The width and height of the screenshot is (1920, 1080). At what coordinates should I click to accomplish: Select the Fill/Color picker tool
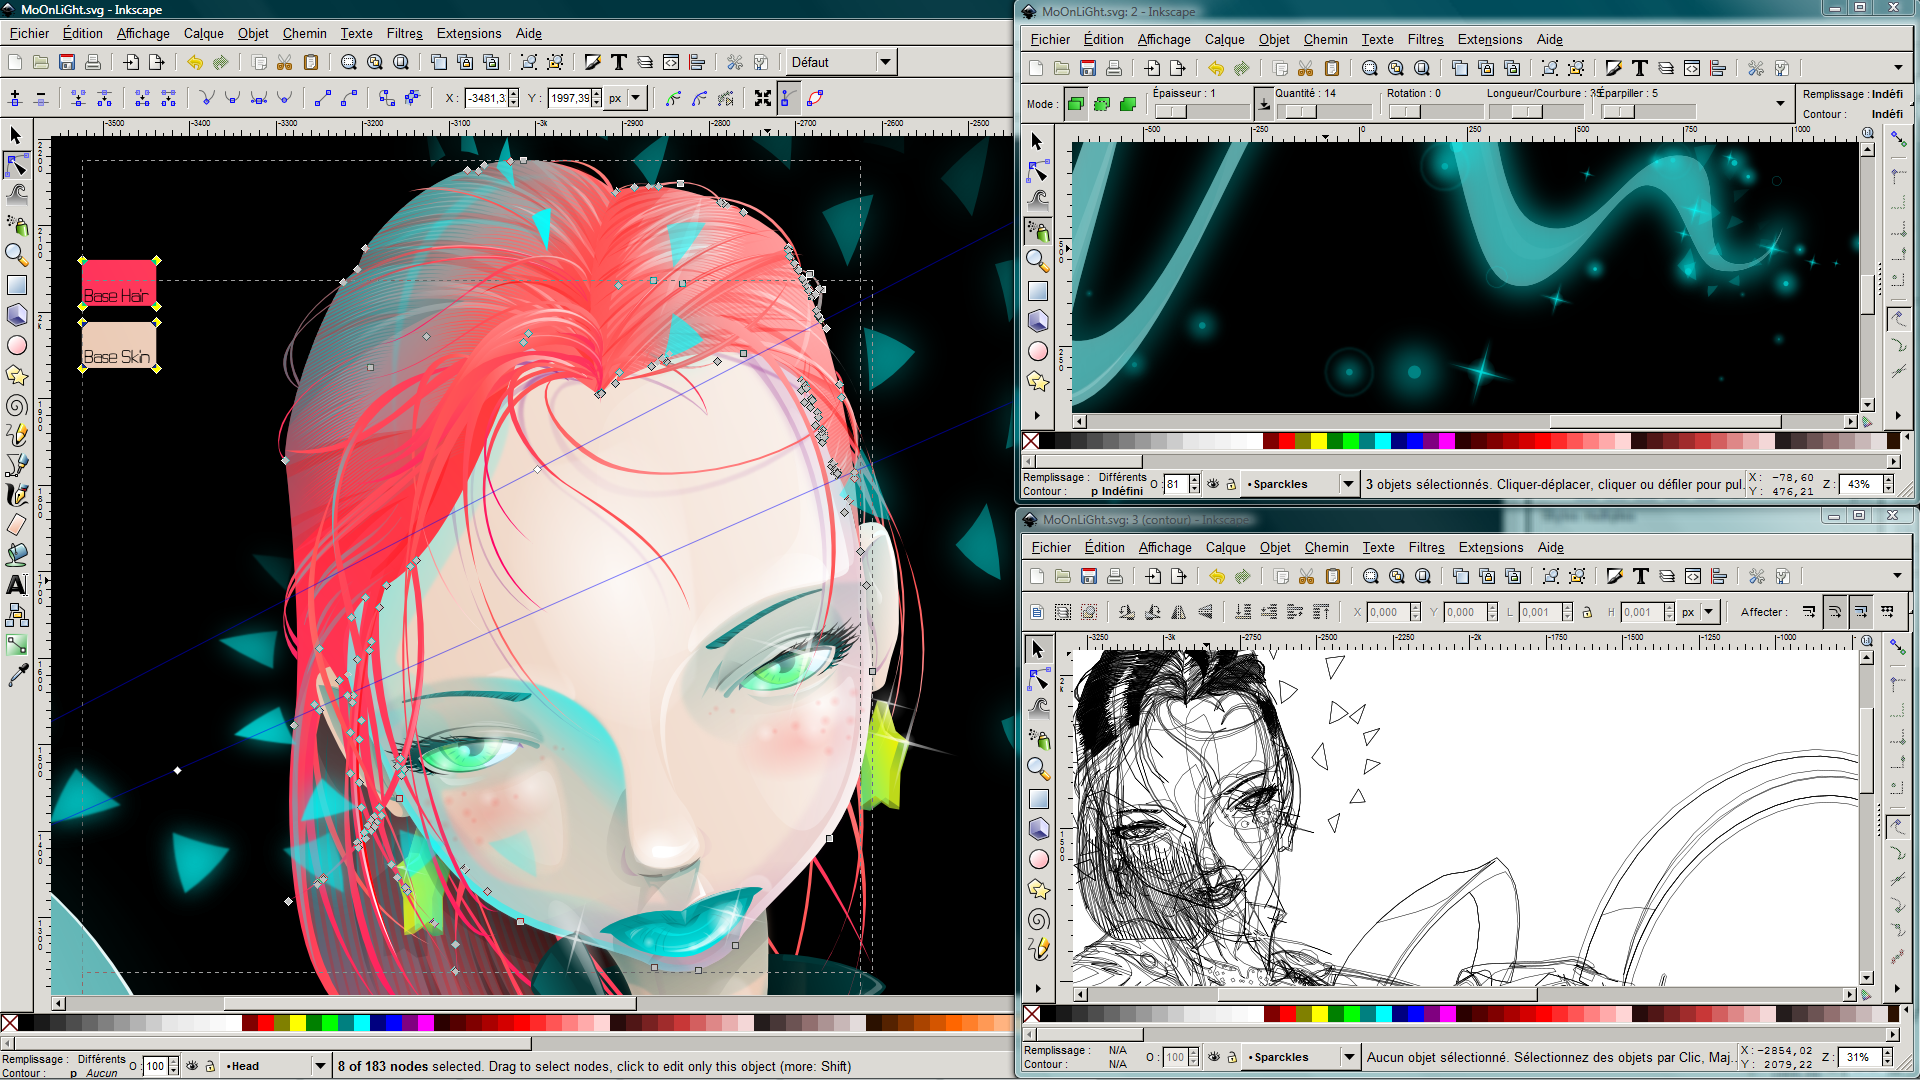click(x=18, y=673)
